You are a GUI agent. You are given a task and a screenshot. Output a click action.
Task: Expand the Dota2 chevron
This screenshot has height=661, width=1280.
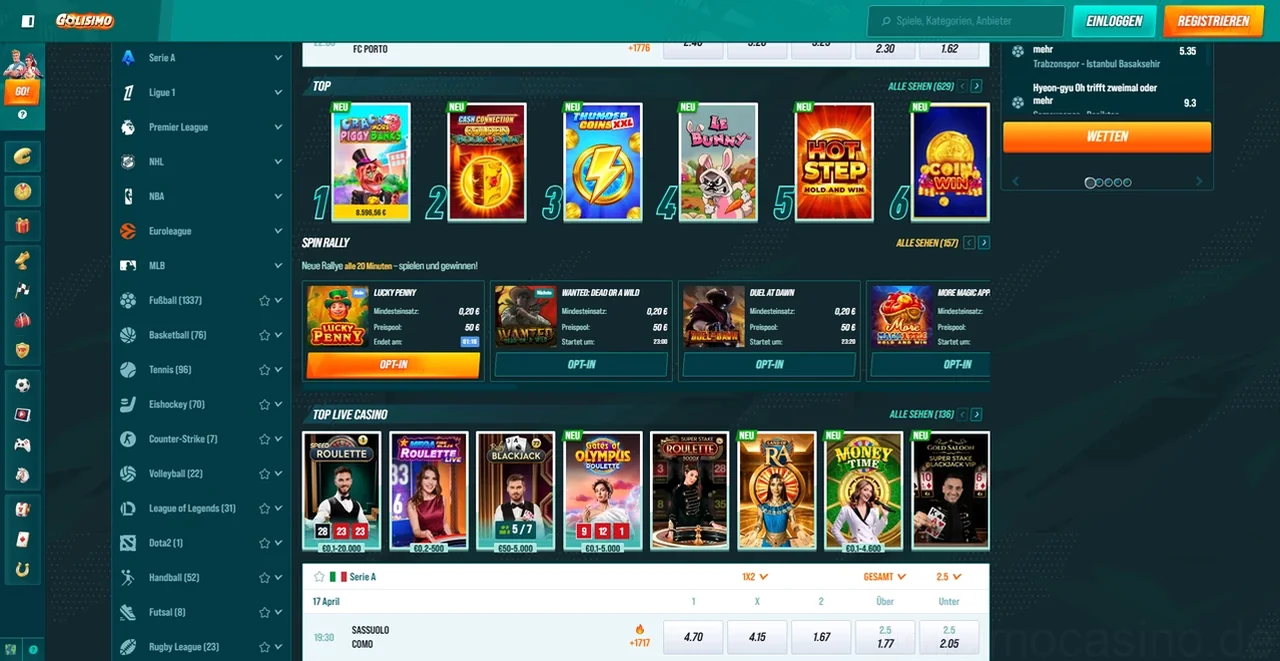click(278, 543)
